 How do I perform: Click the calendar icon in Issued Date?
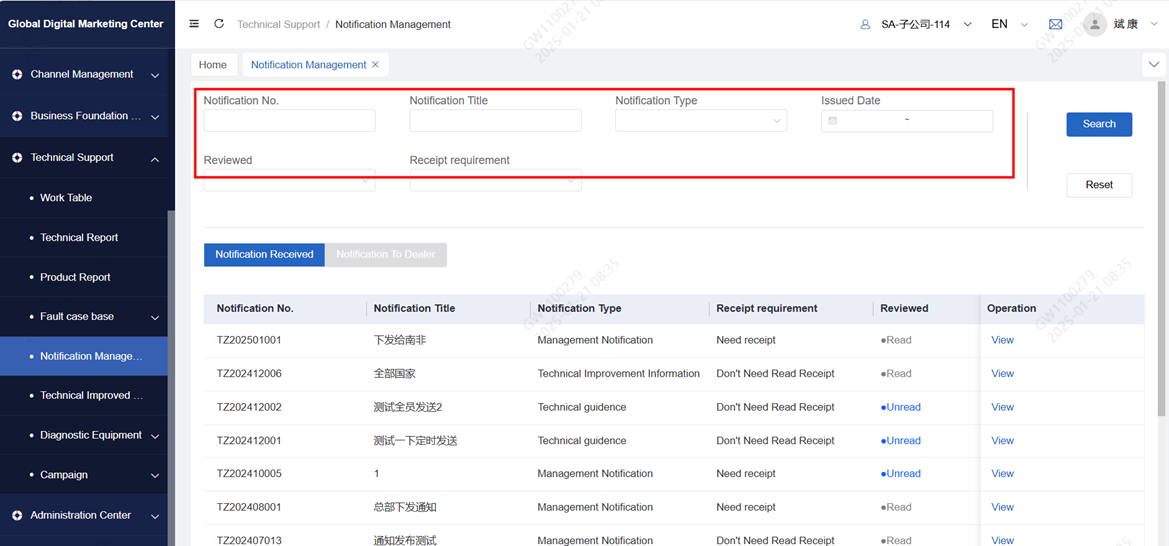[x=832, y=121]
